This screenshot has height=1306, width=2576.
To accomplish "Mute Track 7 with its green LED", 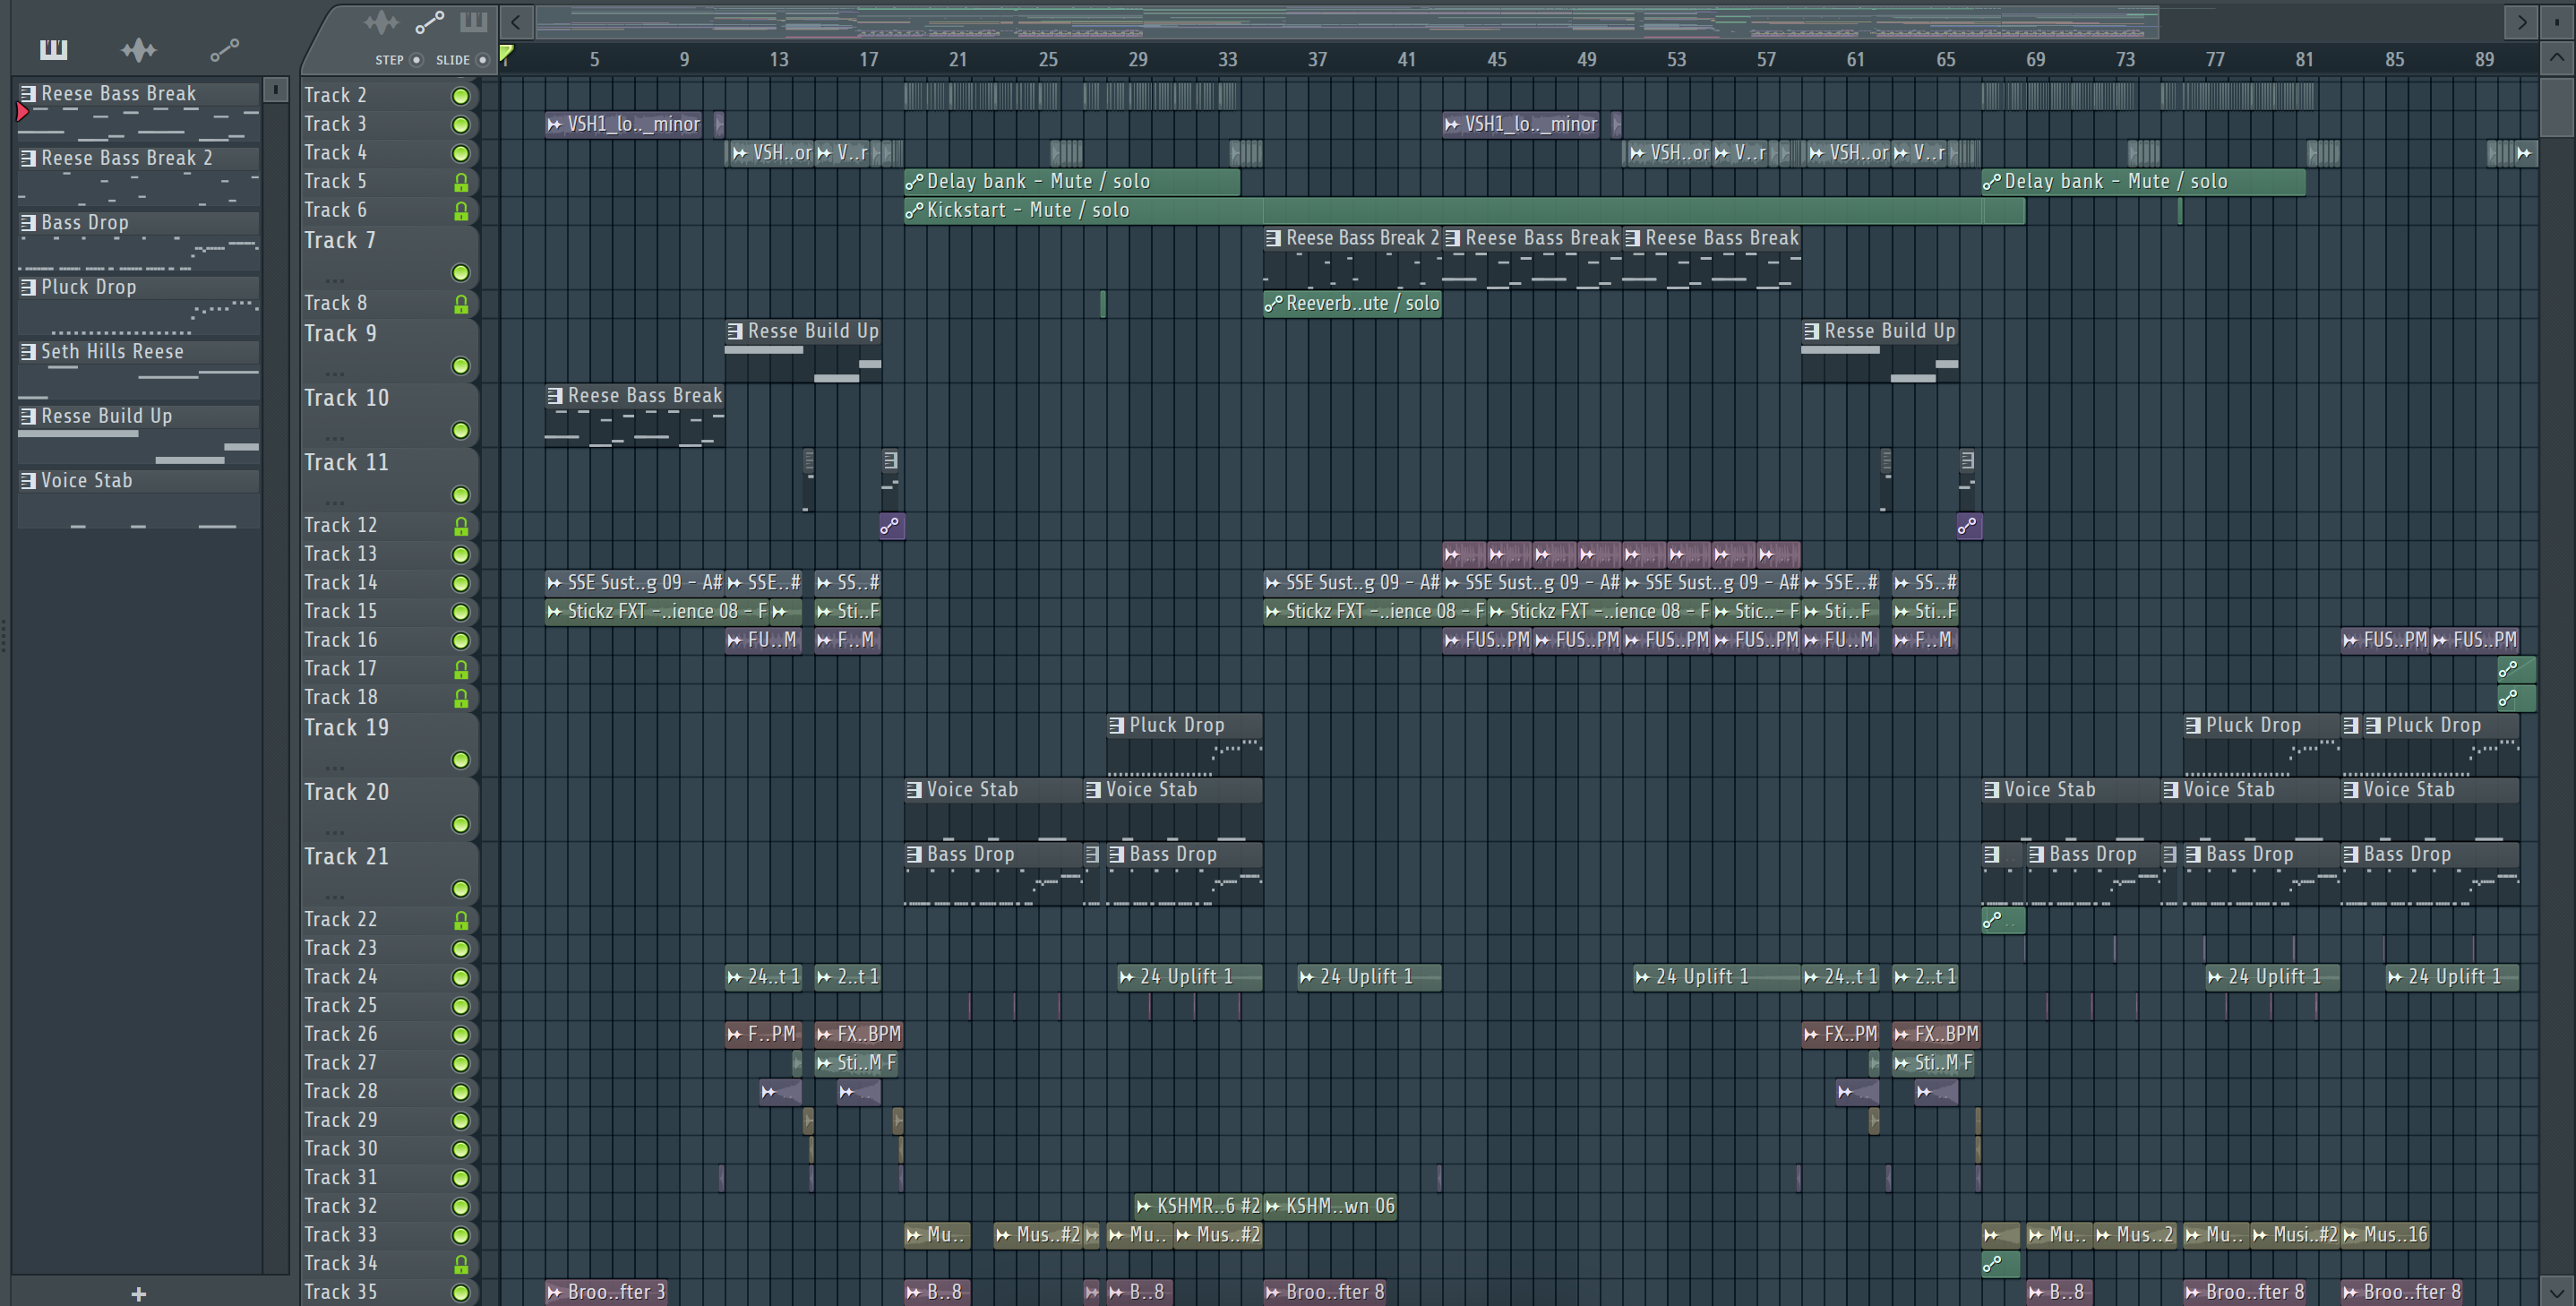I will tap(460, 273).
